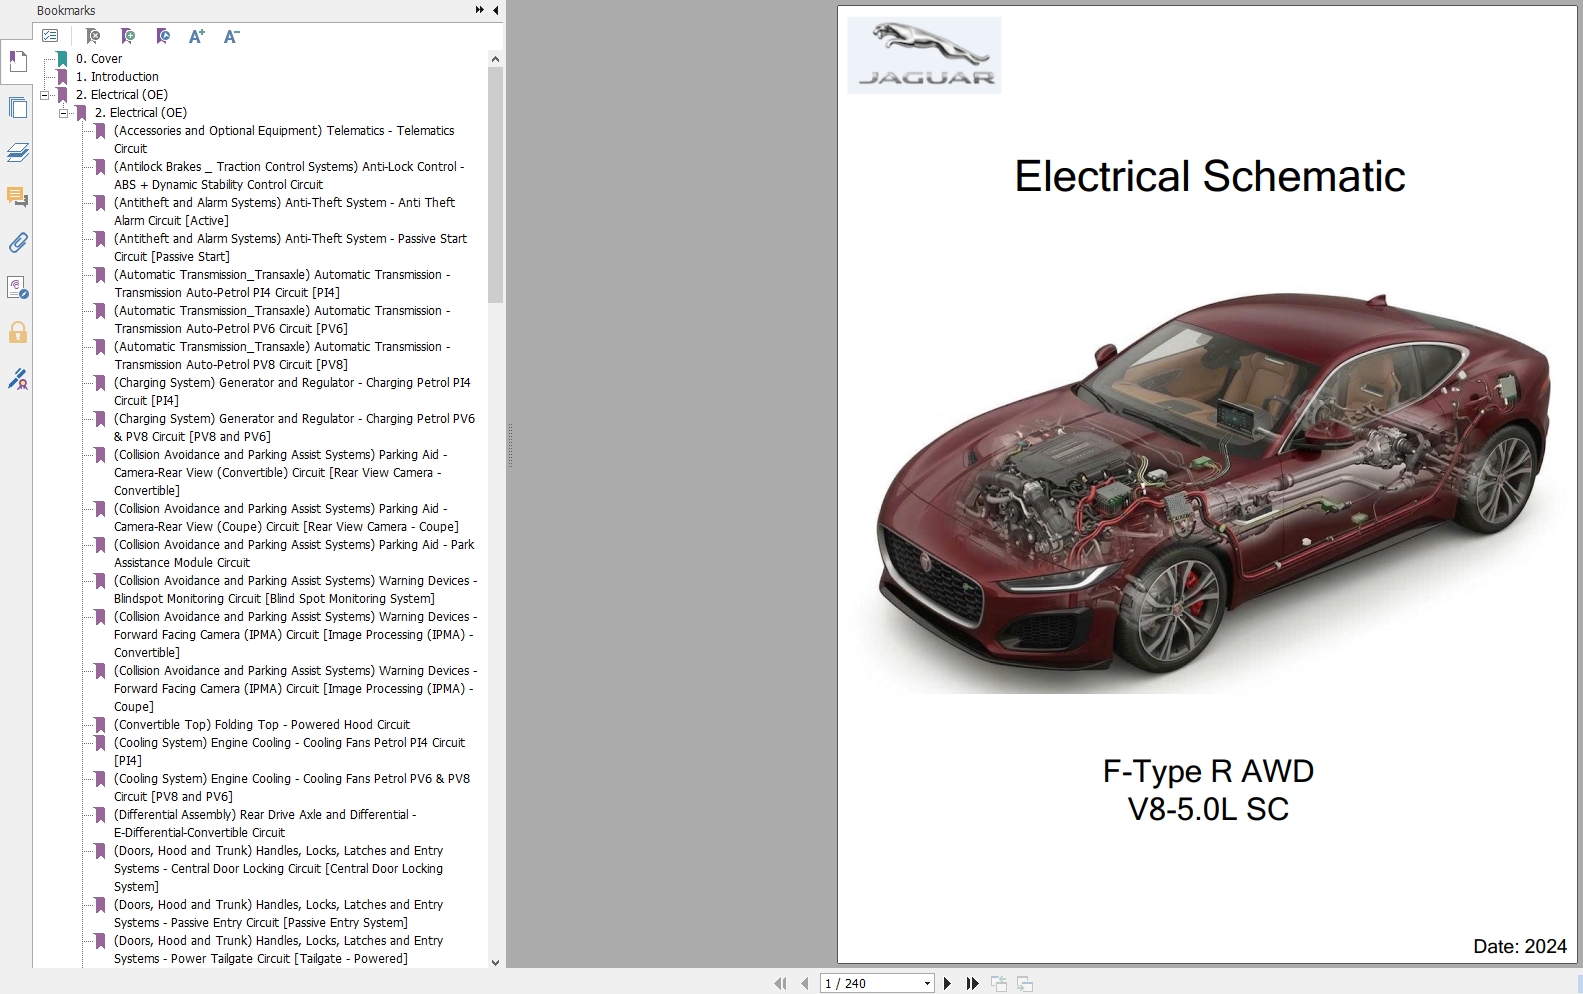This screenshot has width=1583, height=994.
Task: Click the bookmarks panel scroll down arrow
Action: (495, 962)
